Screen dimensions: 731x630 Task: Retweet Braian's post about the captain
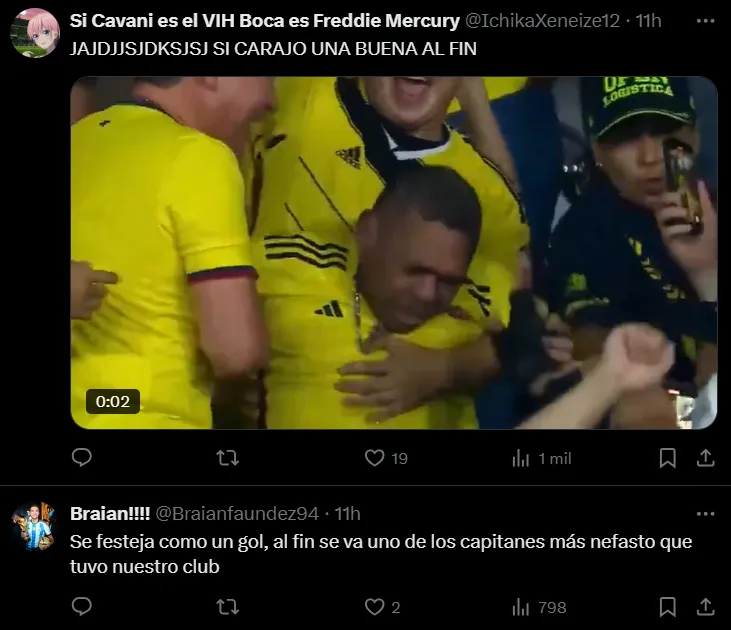pos(228,607)
